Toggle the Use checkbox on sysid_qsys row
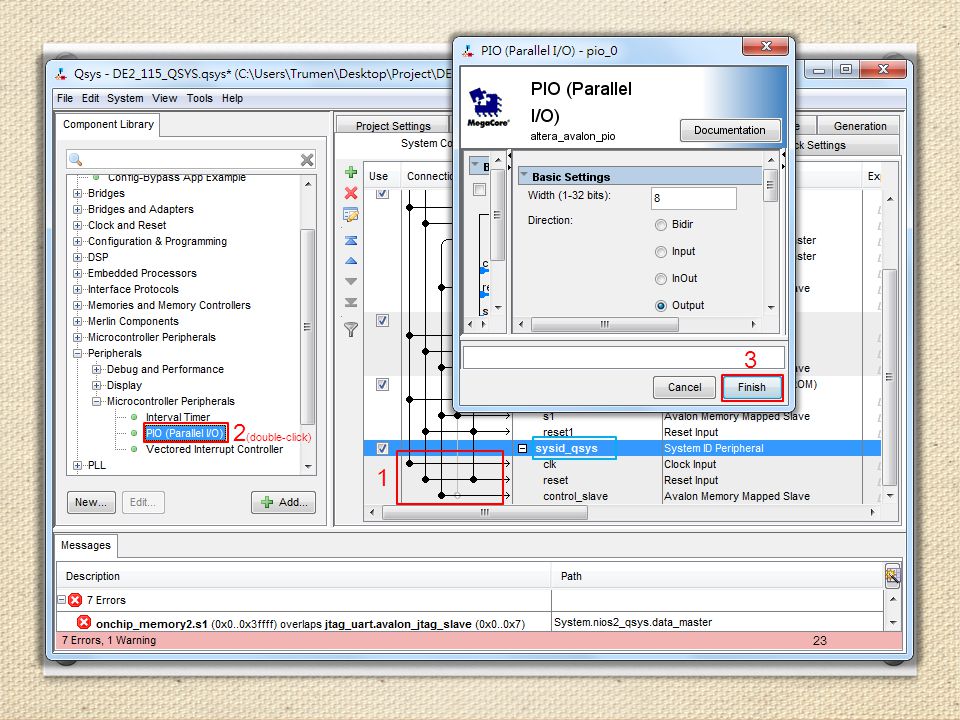The image size is (960, 720). [x=382, y=448]
